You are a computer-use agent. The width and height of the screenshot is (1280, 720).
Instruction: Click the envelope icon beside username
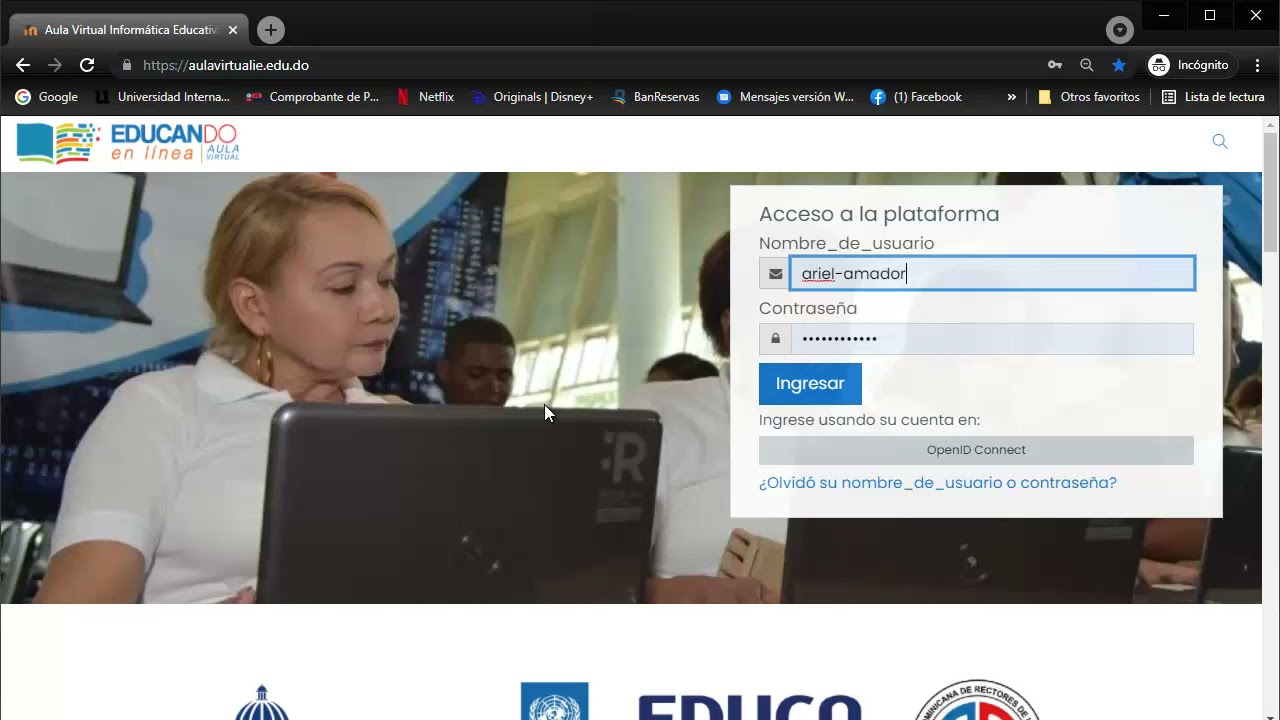775,273
